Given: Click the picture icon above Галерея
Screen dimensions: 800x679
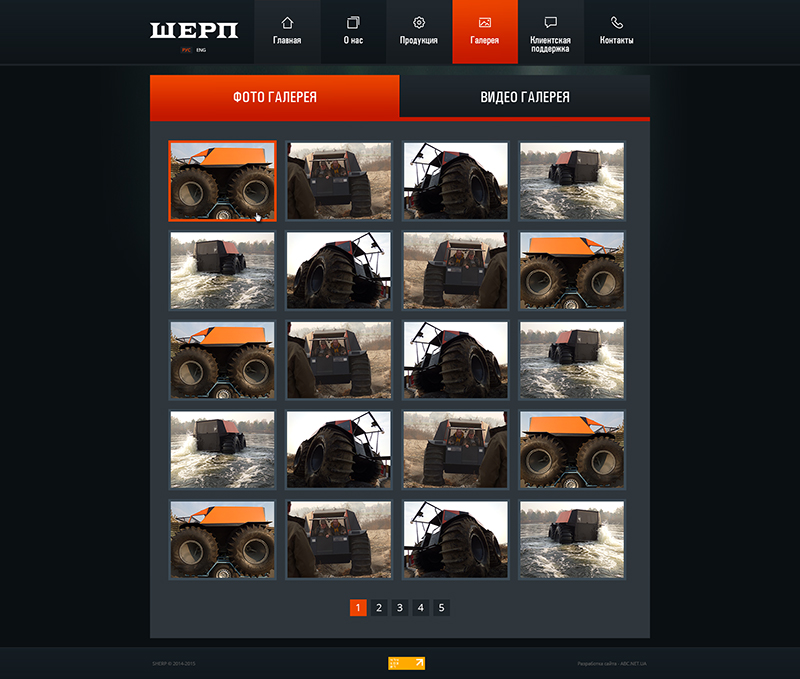Looking at the screenshot, I should [485, 22].
